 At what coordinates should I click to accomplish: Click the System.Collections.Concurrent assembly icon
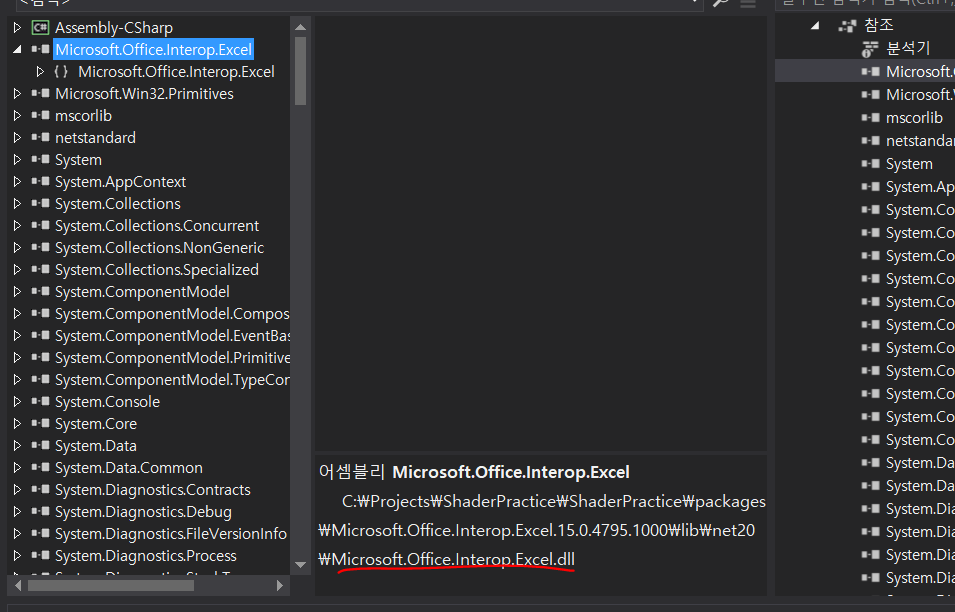pyautogui.click(x=41, y=225)
